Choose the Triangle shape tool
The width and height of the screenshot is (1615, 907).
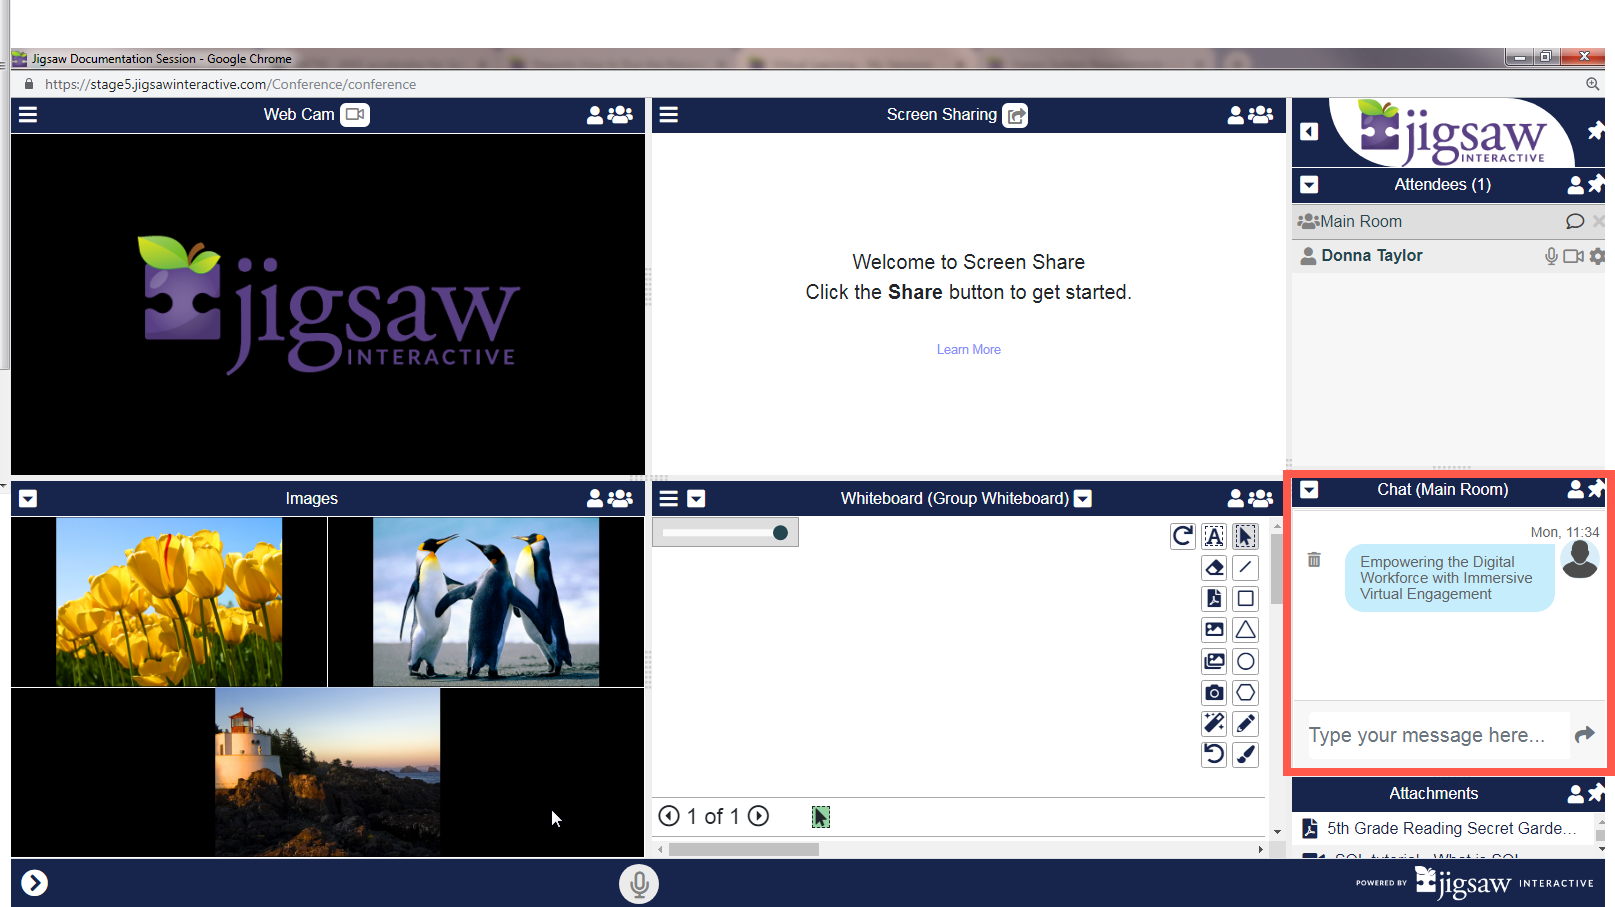[1245, 630]
